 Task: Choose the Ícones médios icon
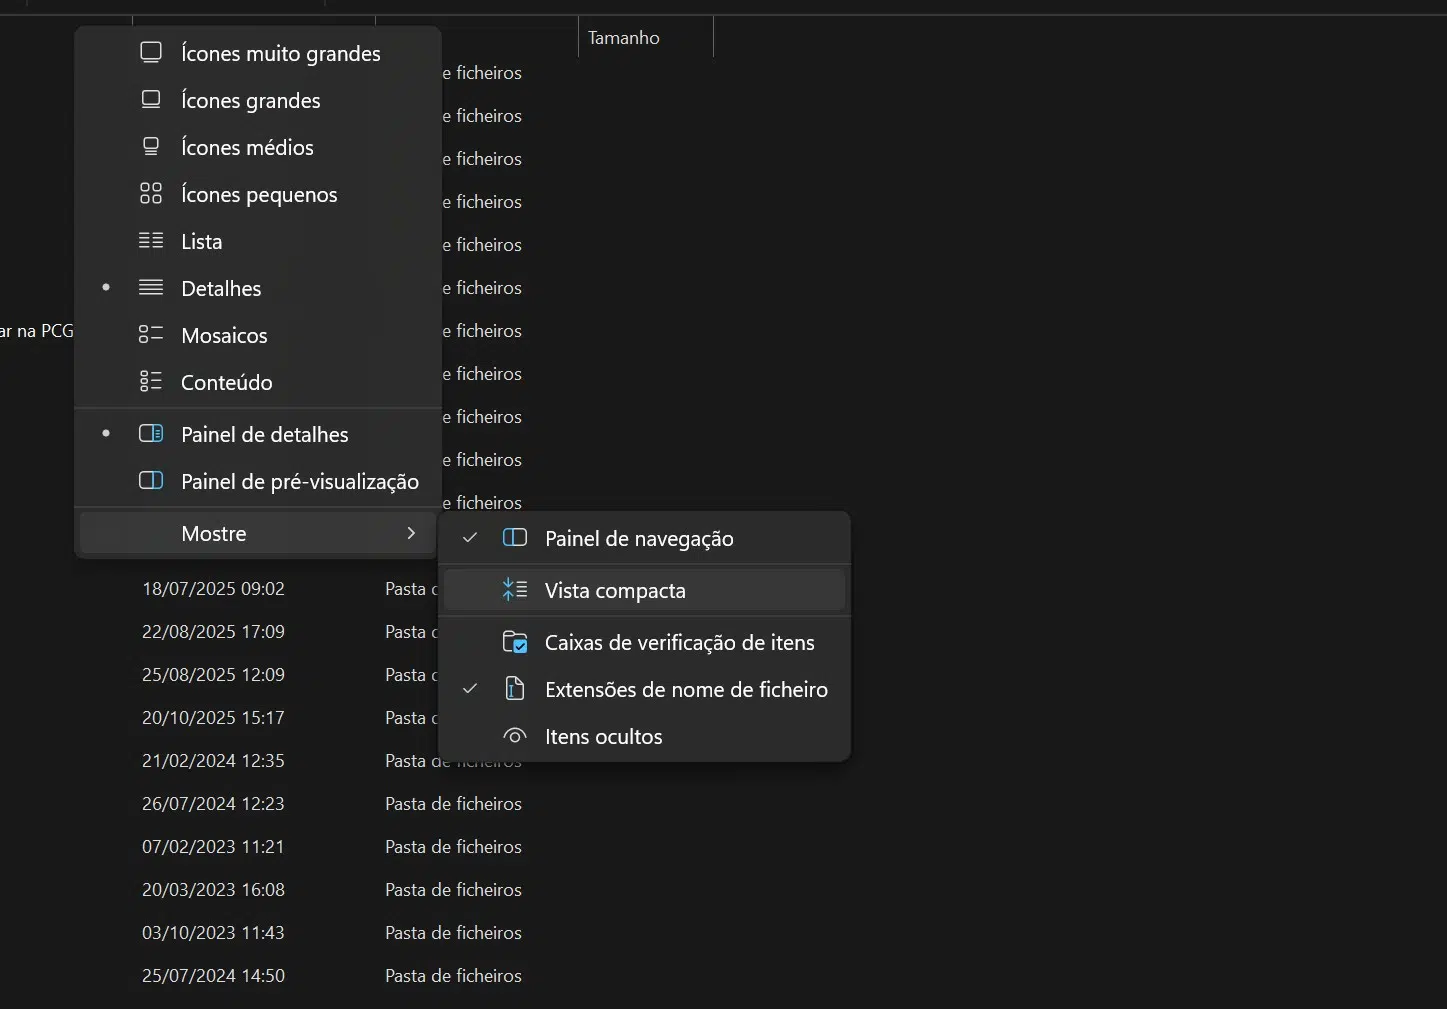(x=151, y=147)
